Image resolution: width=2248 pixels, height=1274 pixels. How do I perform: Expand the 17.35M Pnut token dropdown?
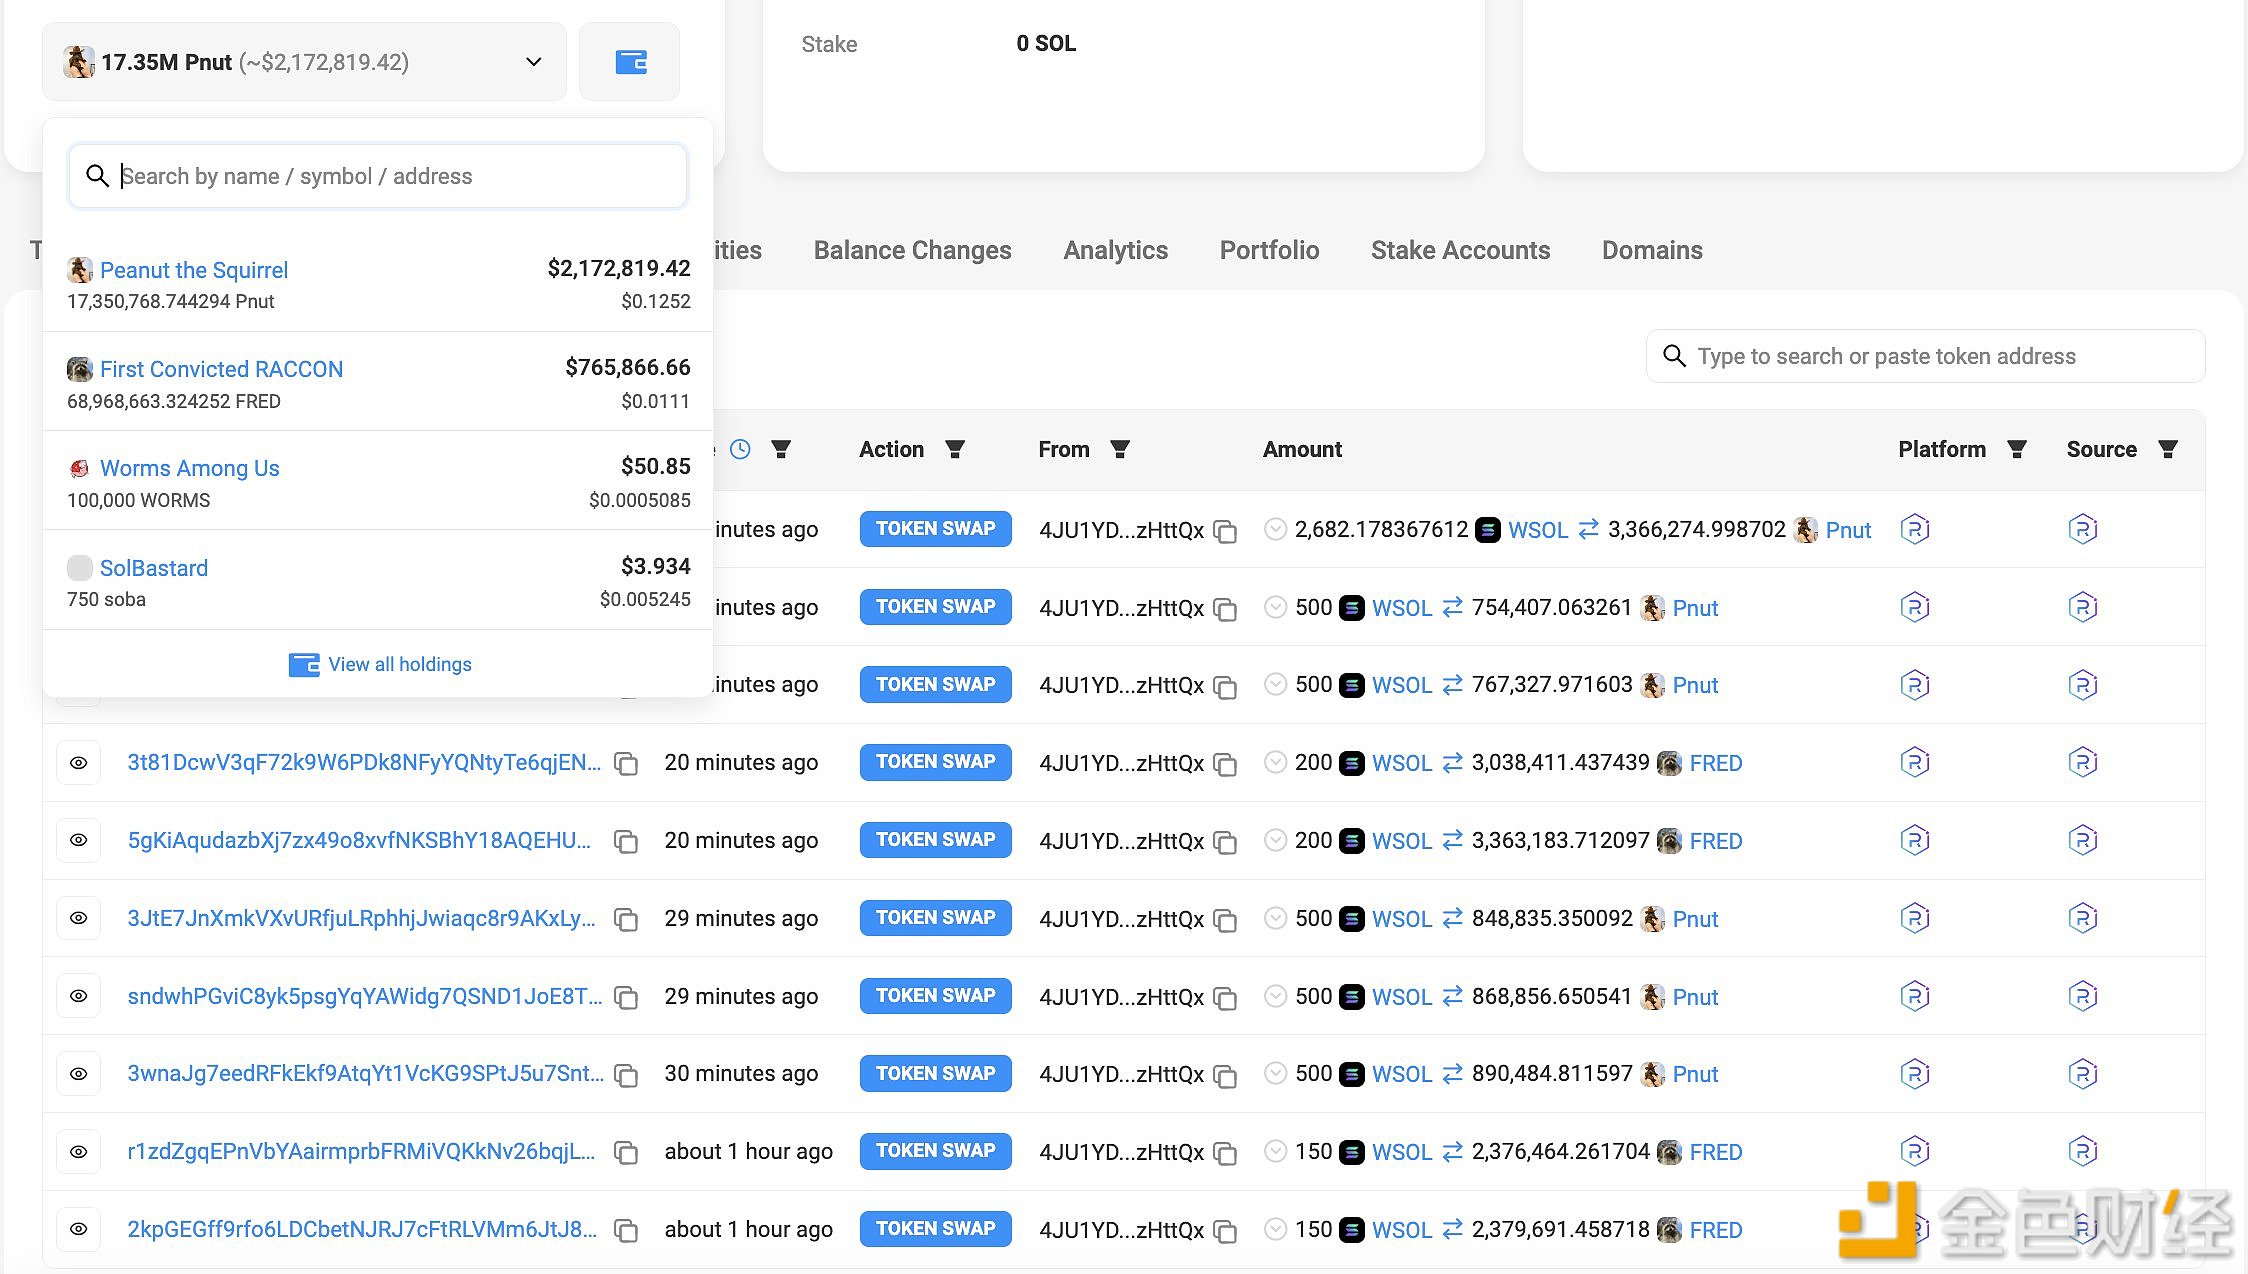pyautogui.click(x=304, y=62)
